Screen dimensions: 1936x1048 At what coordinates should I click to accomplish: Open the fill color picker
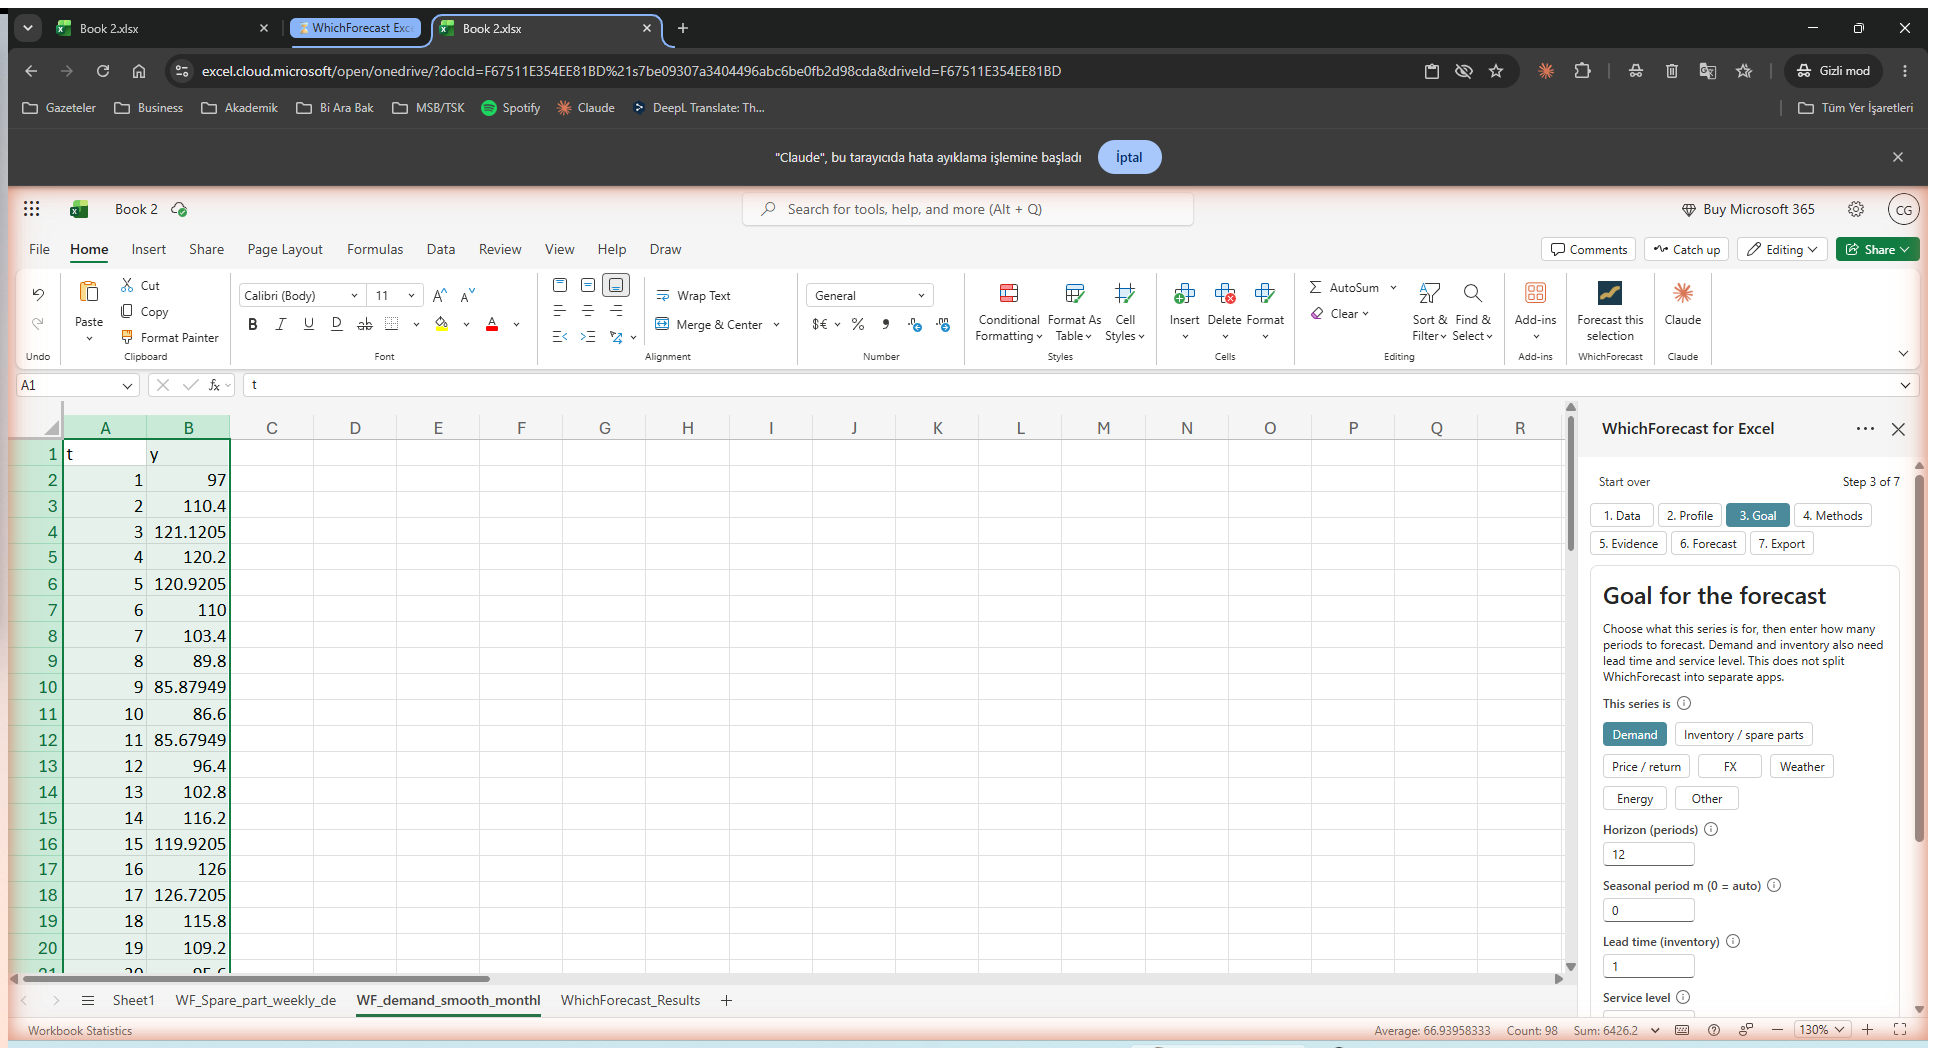pyautogui.click(x=466, y=324)
